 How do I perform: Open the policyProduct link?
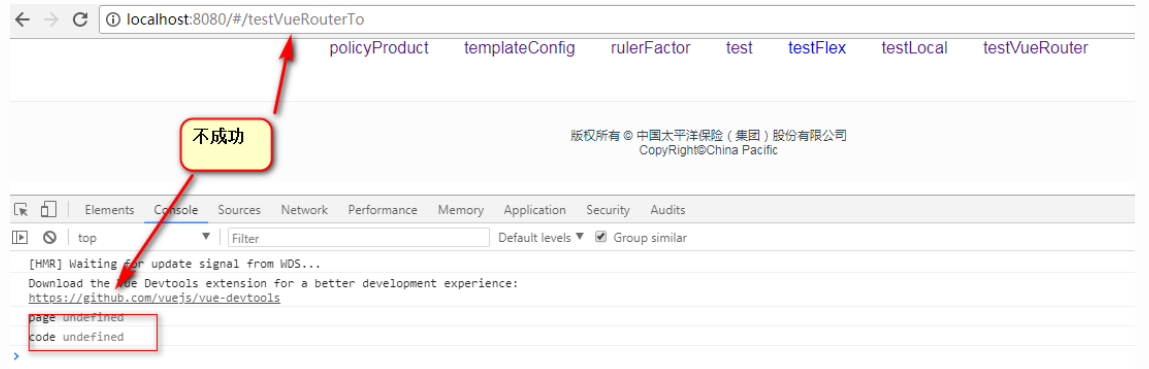[x=379, y=48]
